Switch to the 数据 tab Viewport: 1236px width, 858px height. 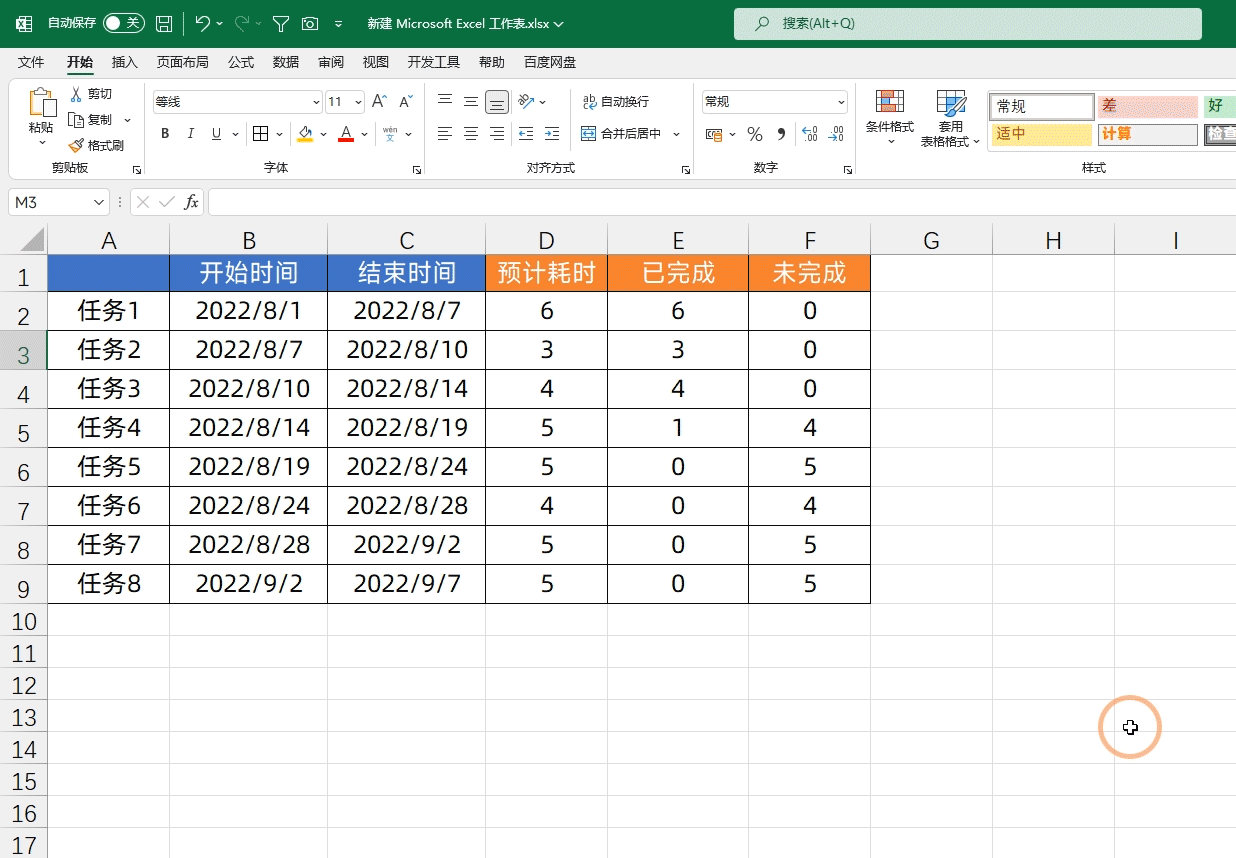pyautogui.click(x=286, y=62)
